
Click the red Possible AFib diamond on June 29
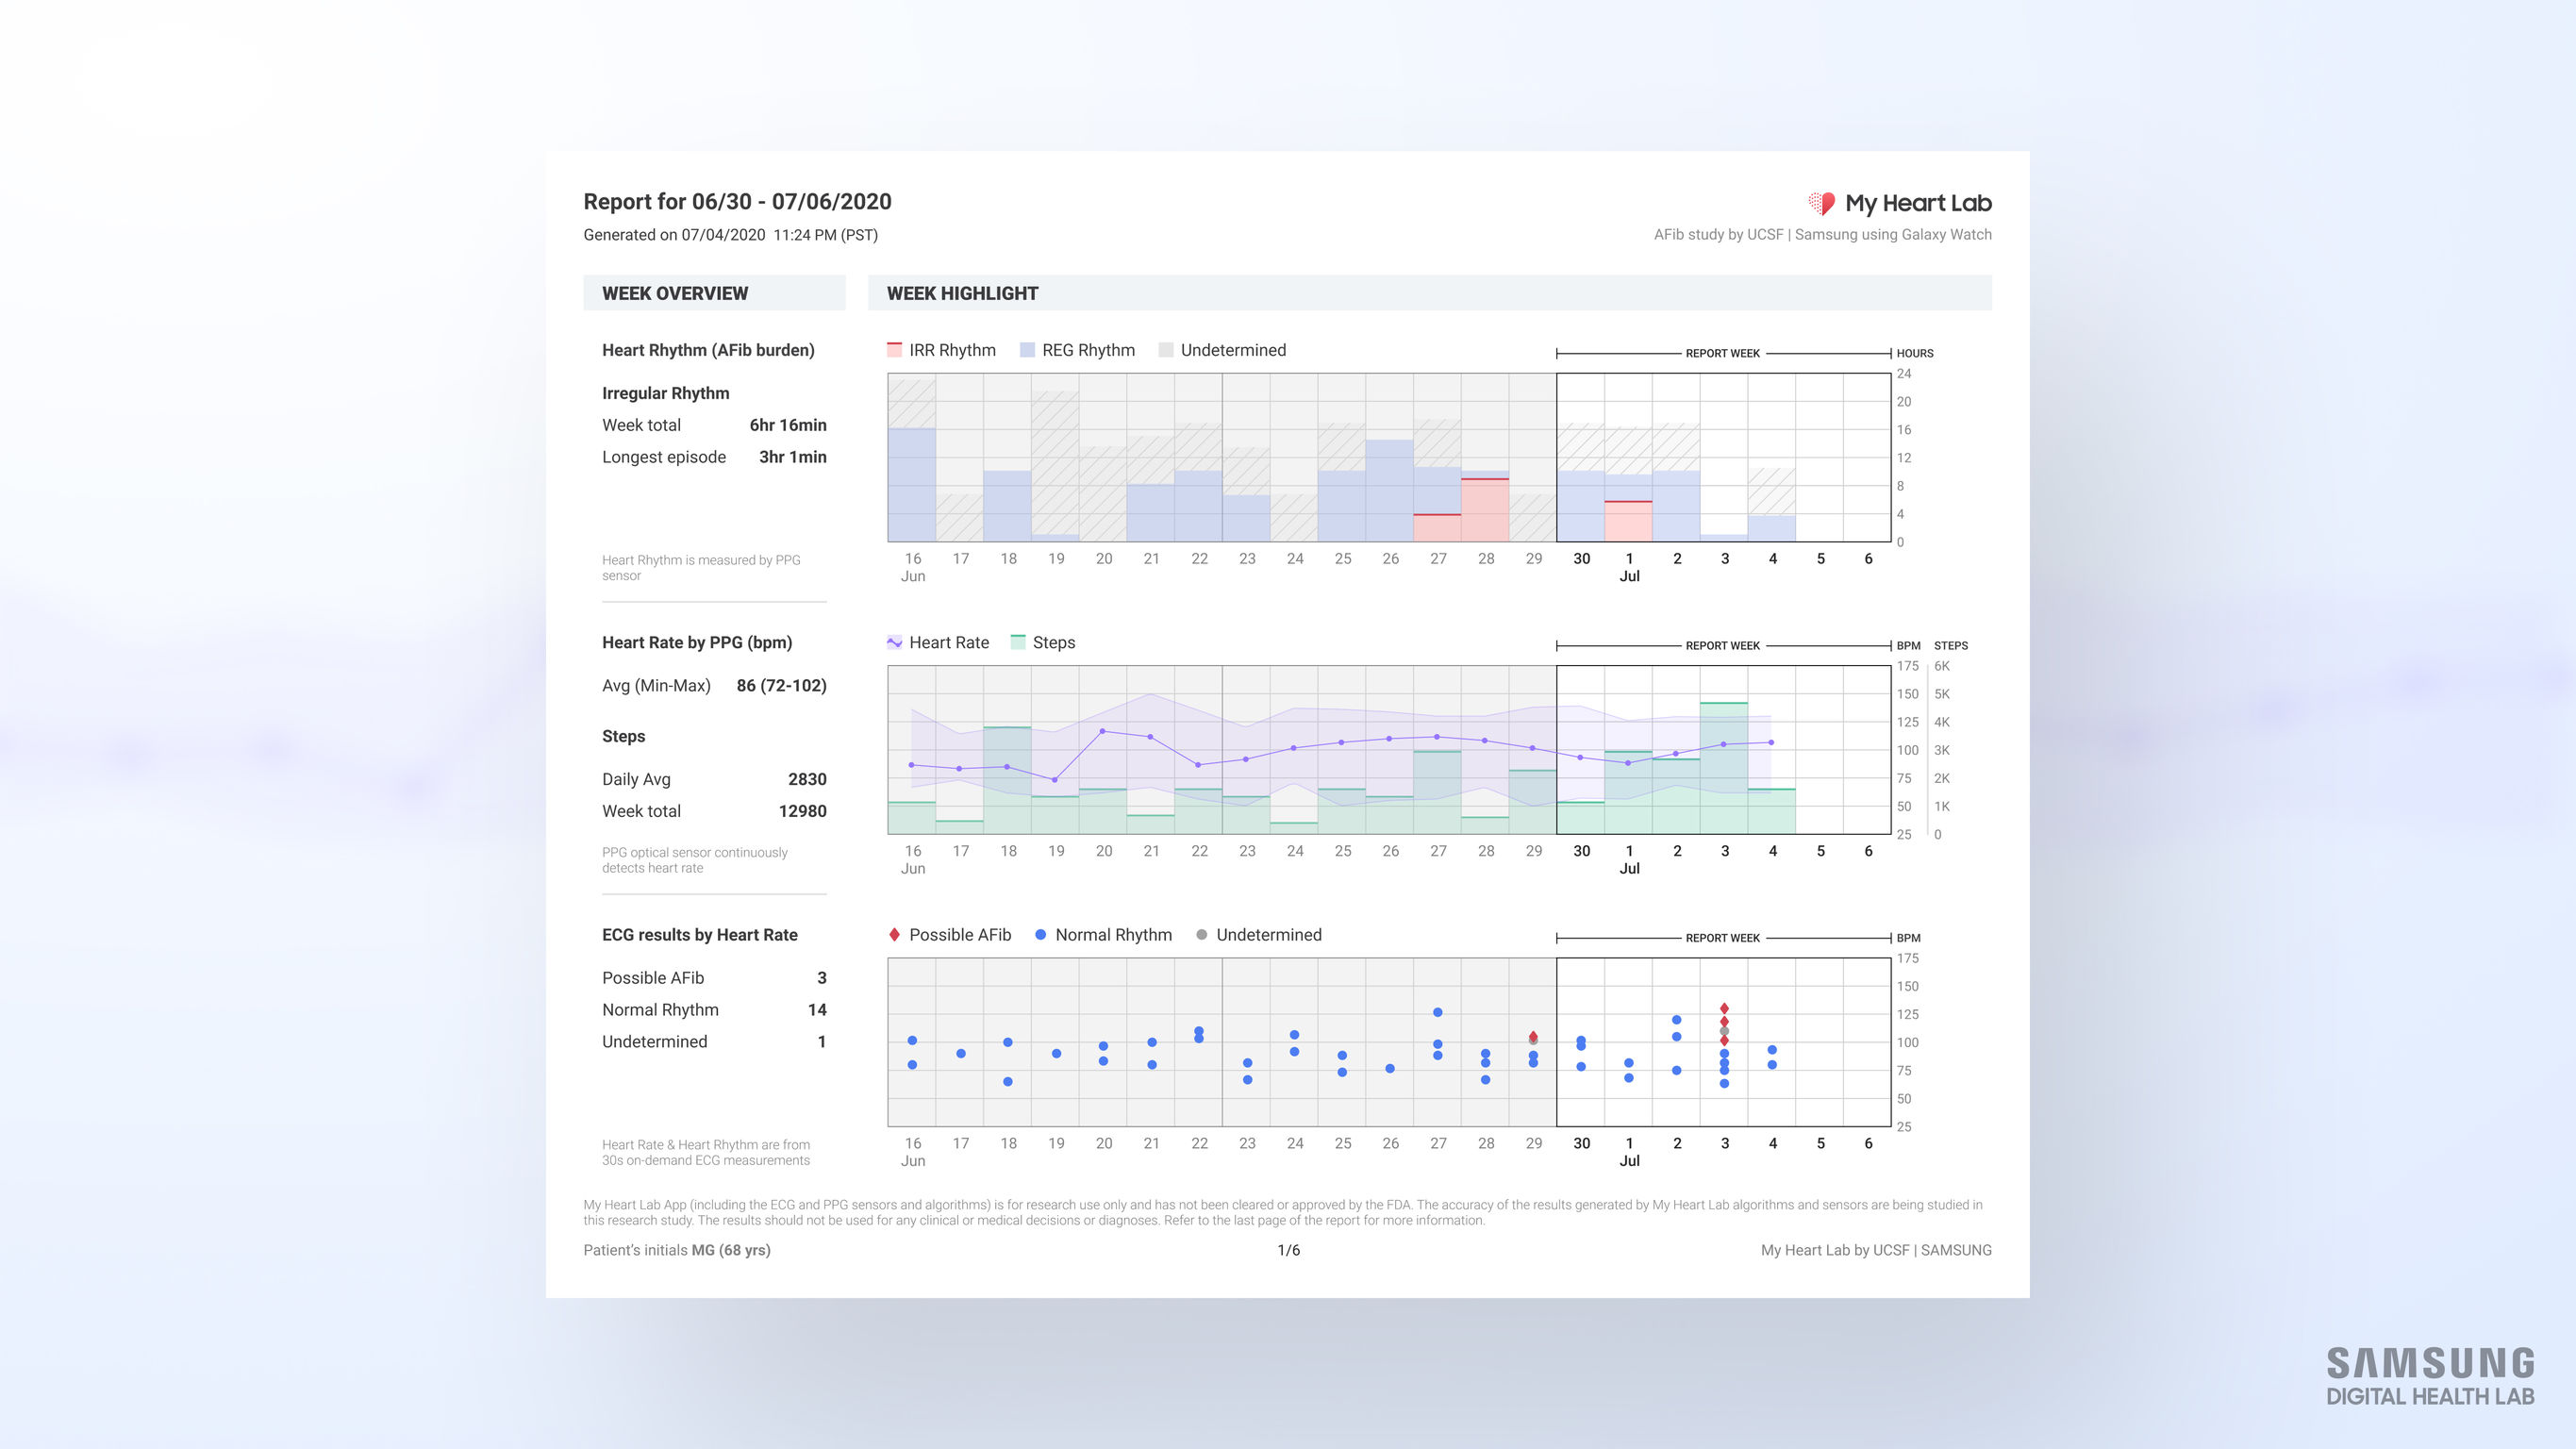coord(1533,1036)
